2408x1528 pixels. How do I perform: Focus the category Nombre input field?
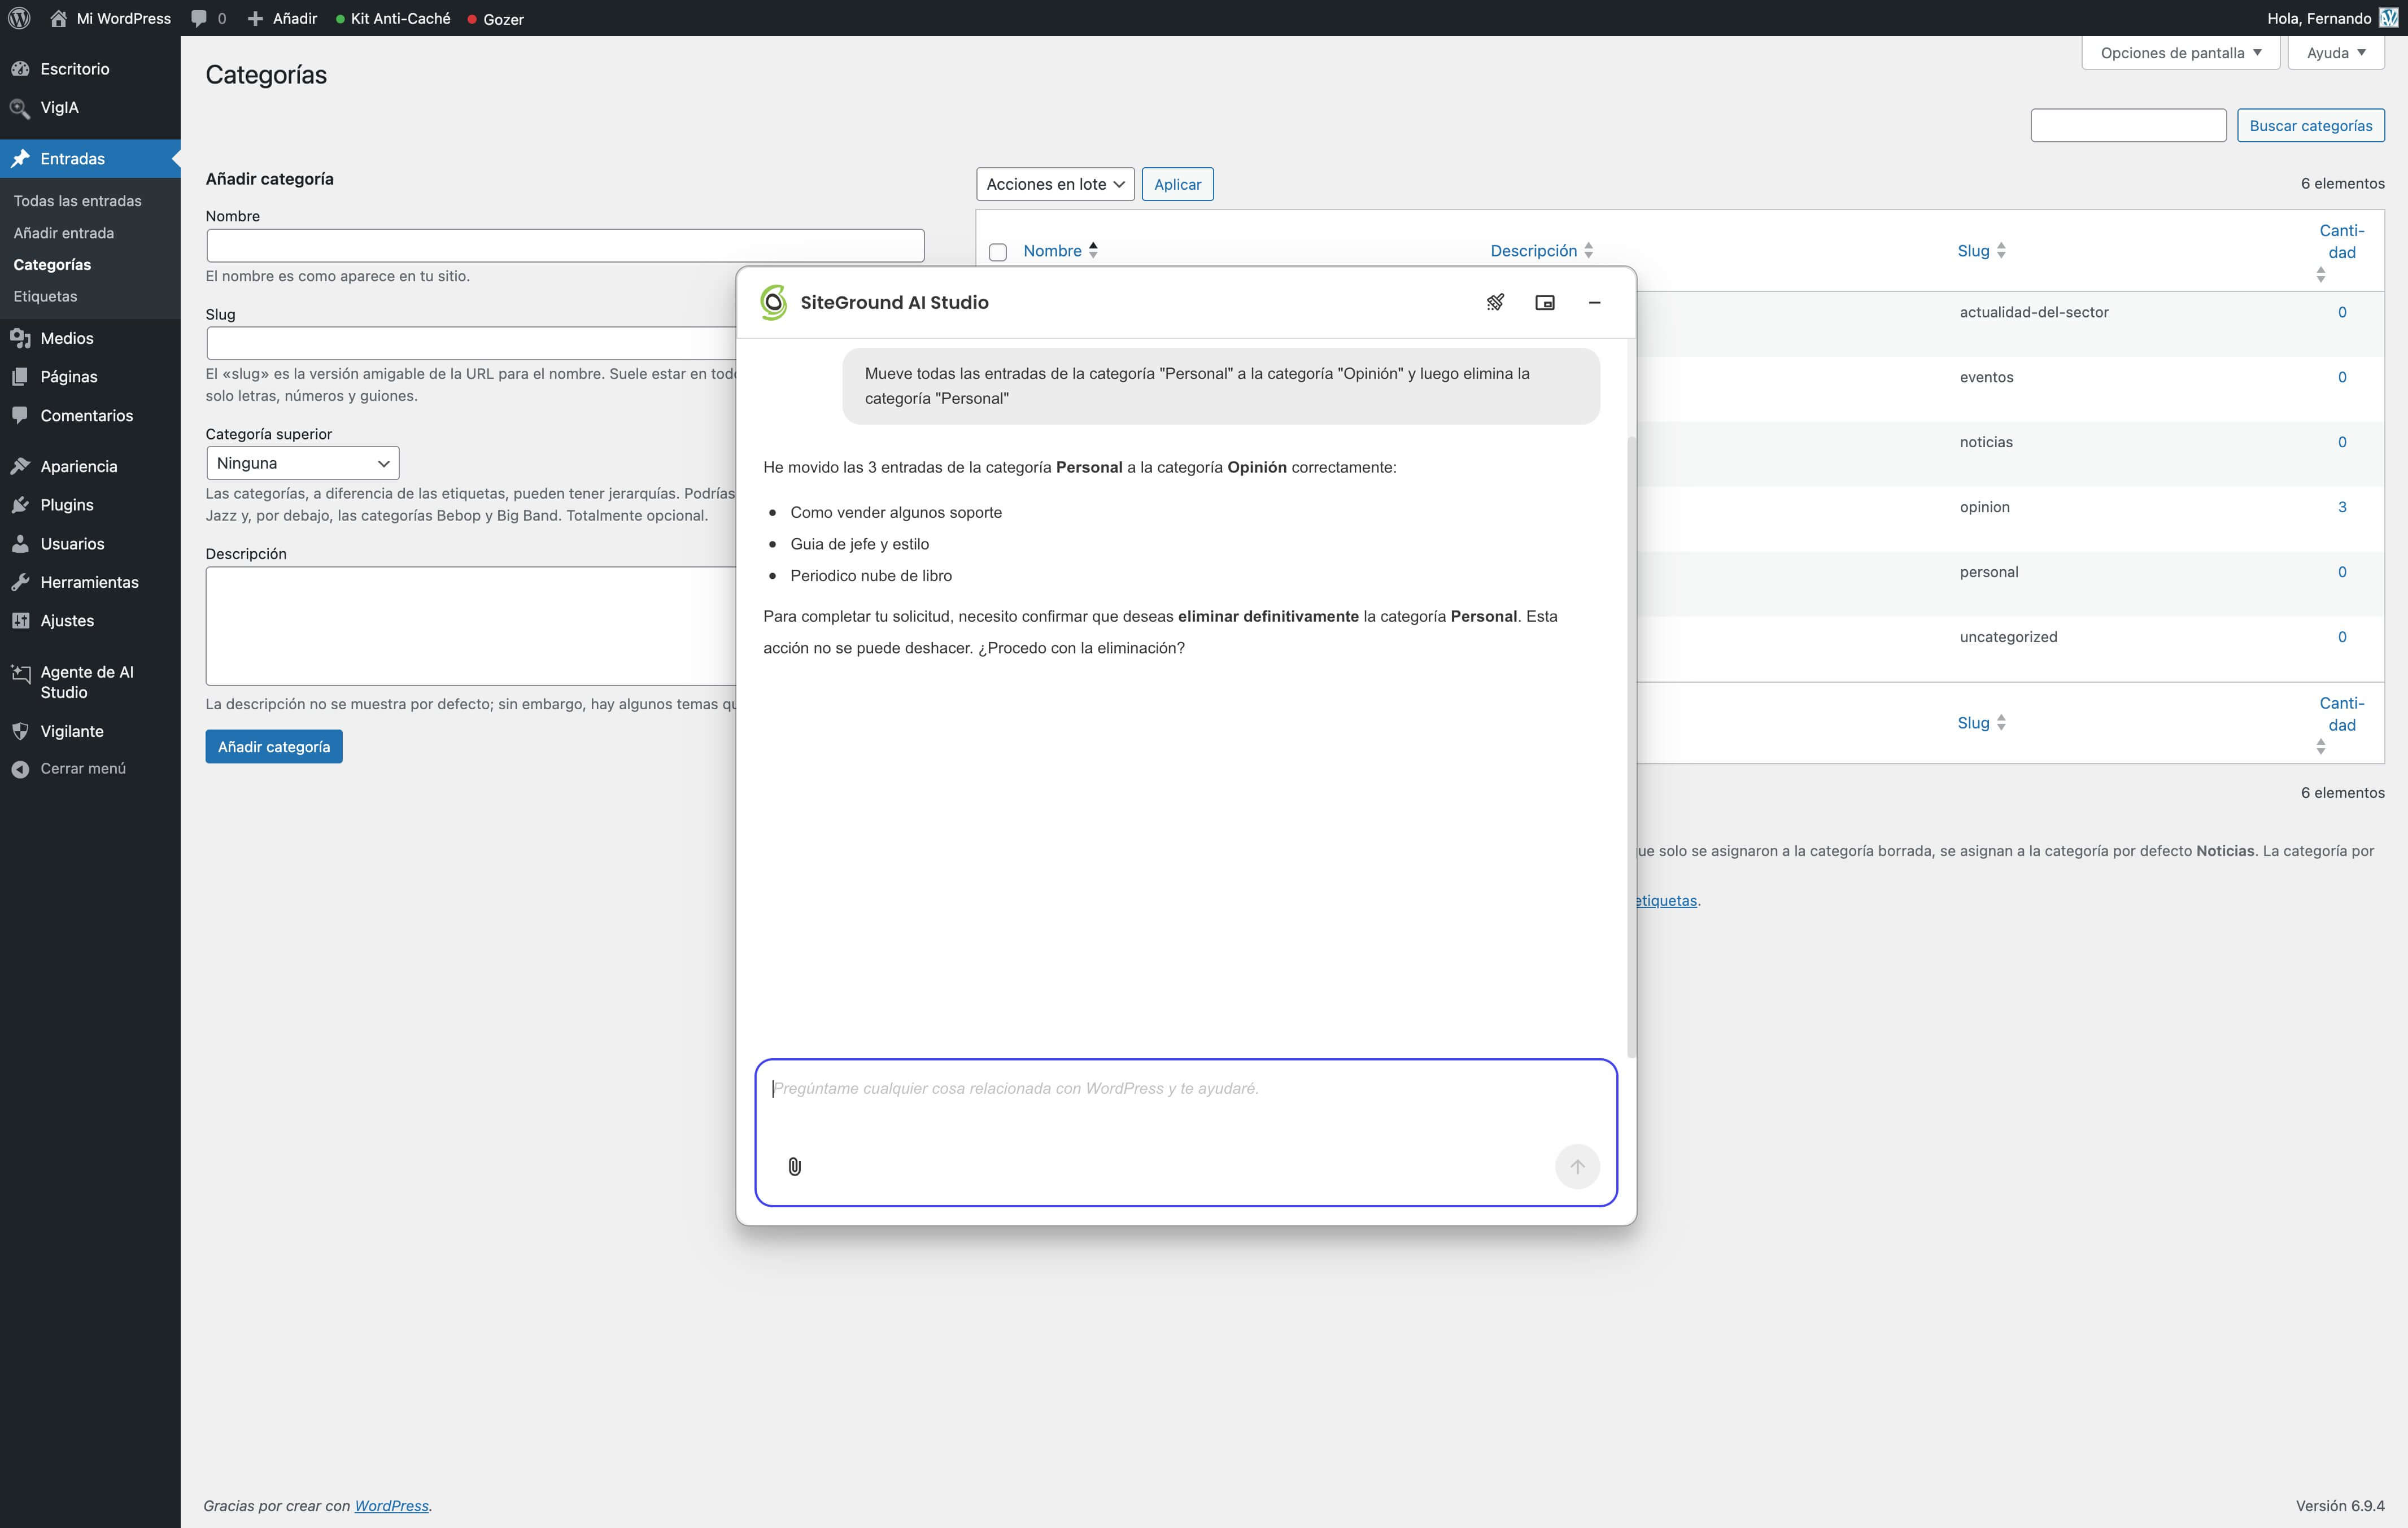[565, 246]
